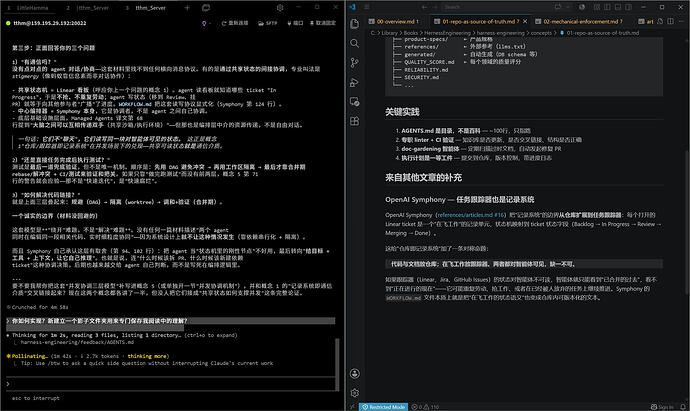
Task: Click 'harness-engineering' breadcrumb segment
Action: tap(500, 33)
